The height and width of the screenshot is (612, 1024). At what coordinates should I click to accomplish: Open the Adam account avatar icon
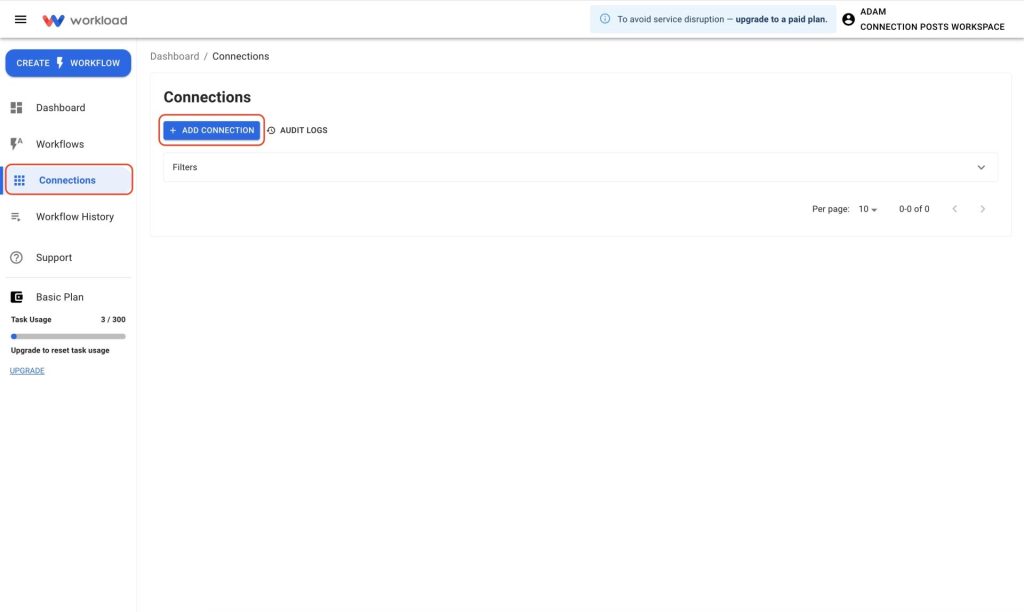click(848, 20)
